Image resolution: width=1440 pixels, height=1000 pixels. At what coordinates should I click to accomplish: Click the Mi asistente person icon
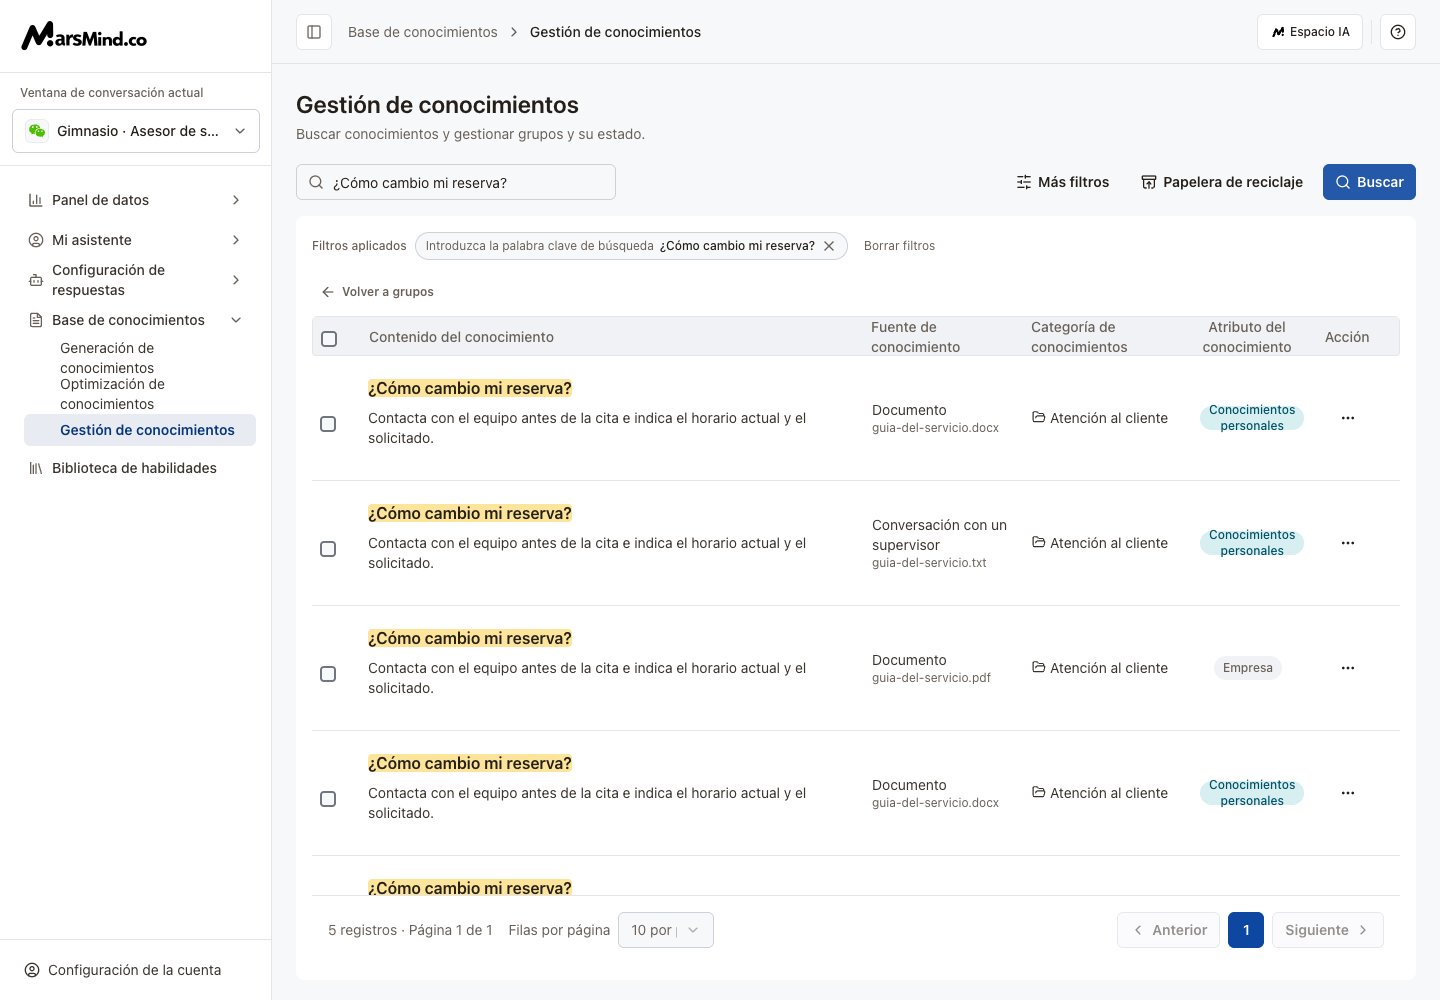[36, 240]
